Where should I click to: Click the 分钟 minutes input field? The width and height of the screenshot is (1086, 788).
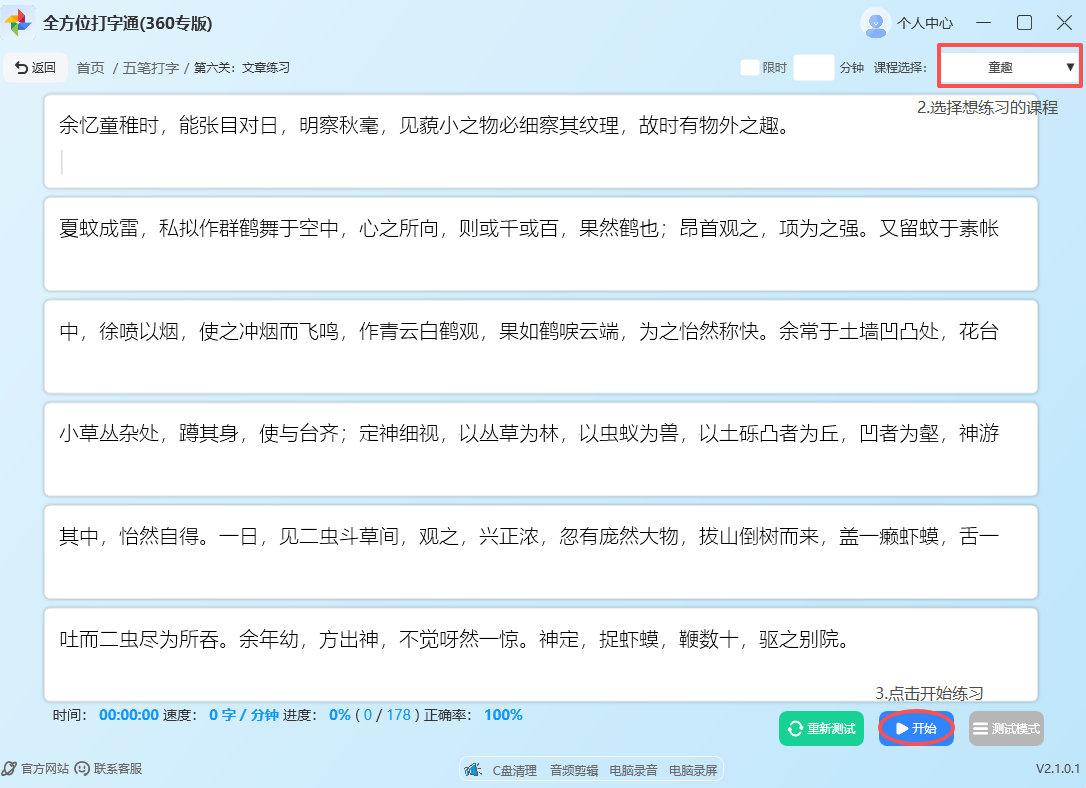point(814,66)
